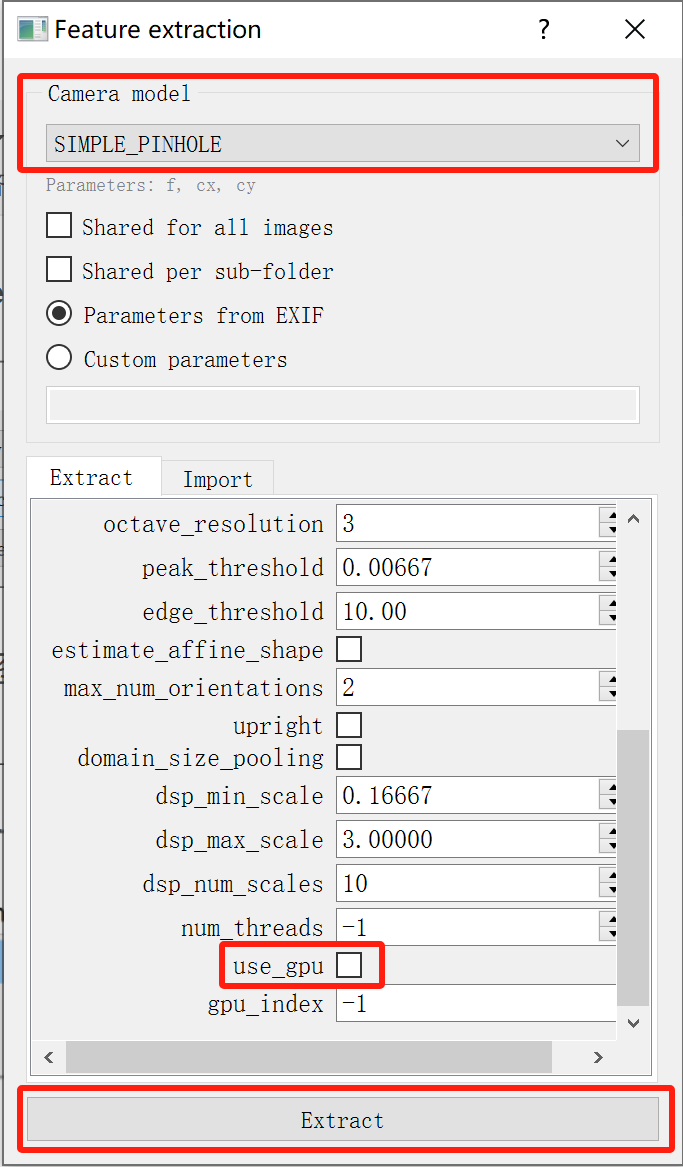Expand the SIMPLE_PINHOLE selection list
Screen dimensions: 683x1167
[620, 143]
